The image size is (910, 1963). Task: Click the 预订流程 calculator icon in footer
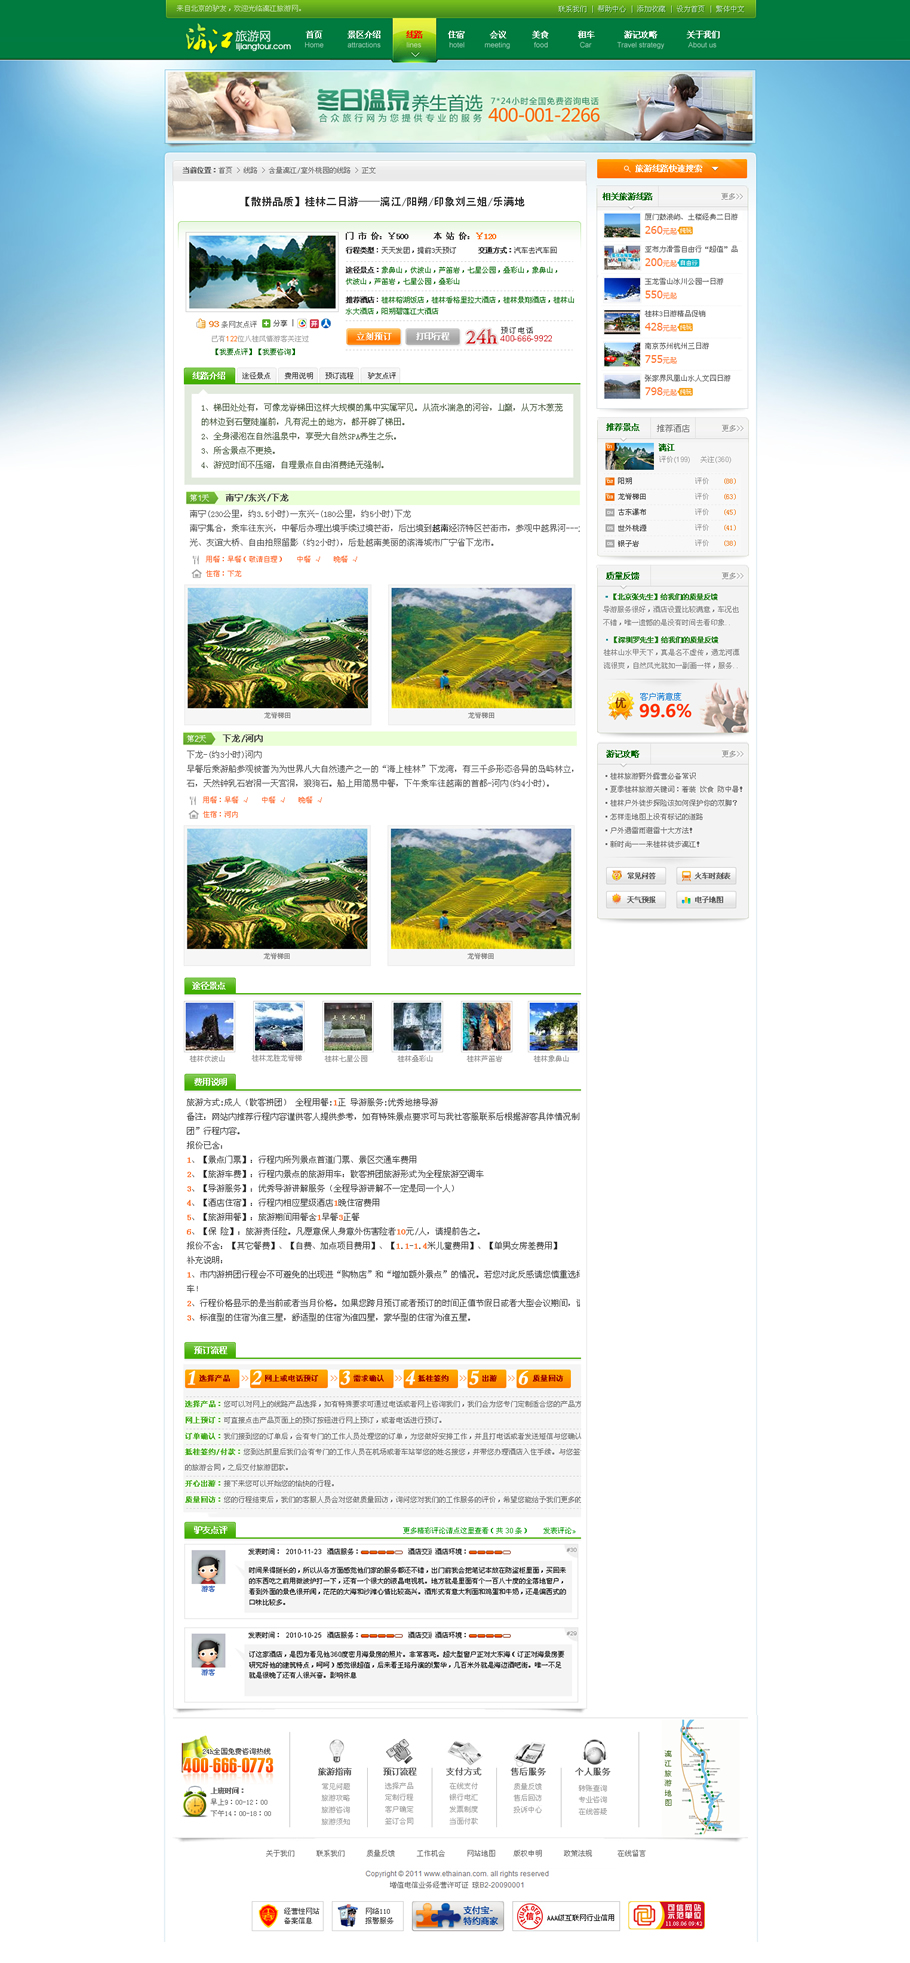[x=399, y=1750]
